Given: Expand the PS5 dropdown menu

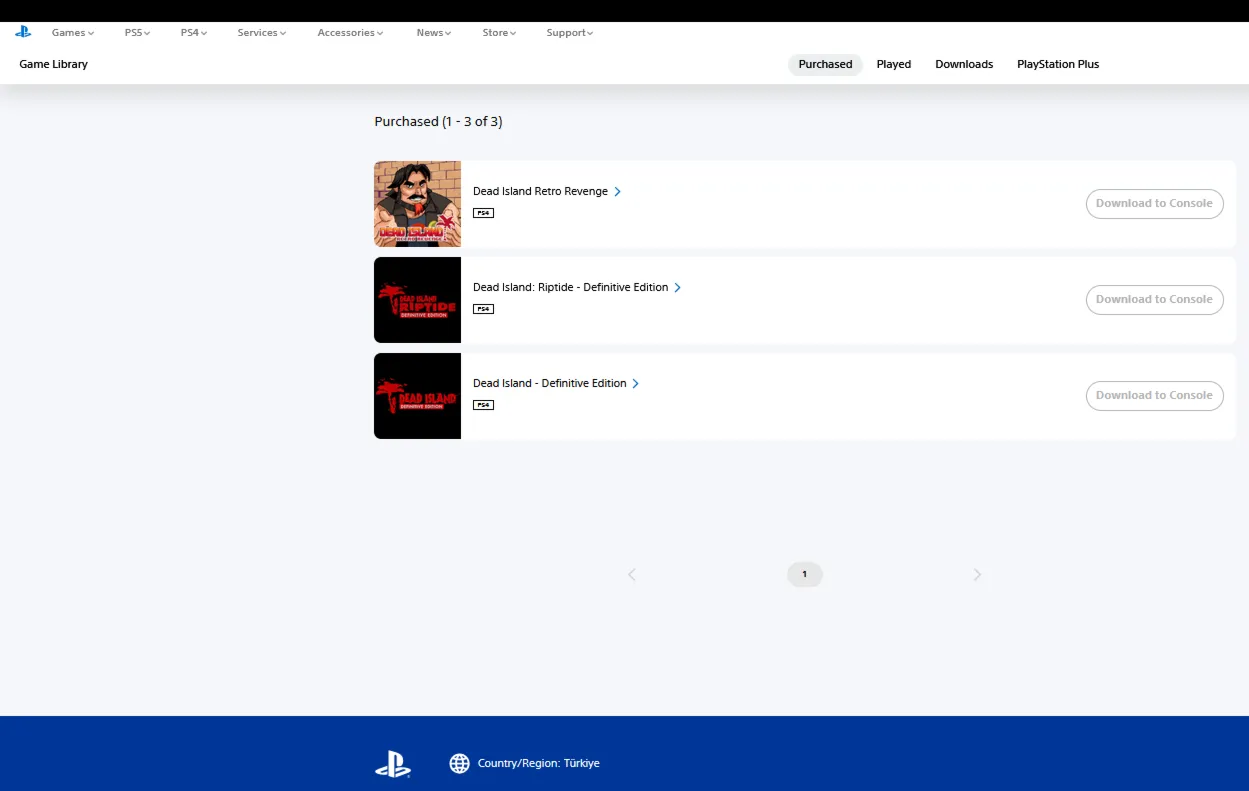Looking at the screenshot, I should point(137,33).
